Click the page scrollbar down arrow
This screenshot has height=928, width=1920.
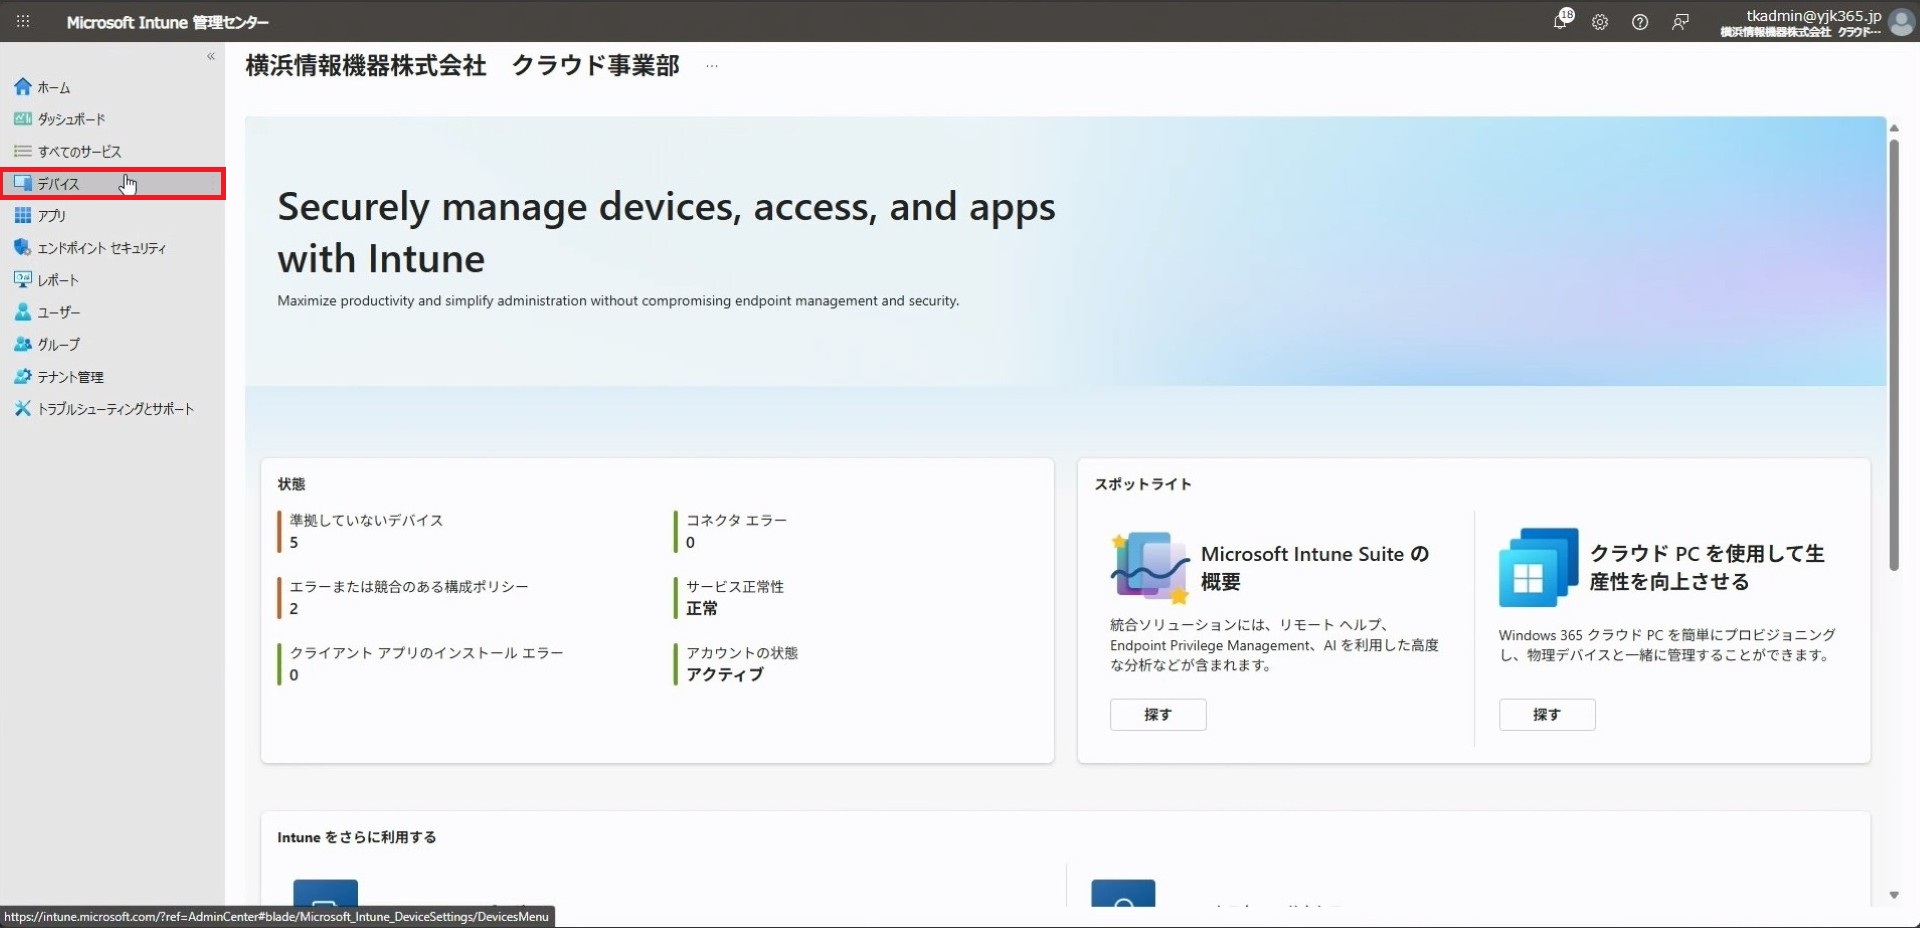click(x=1894, y=895)
